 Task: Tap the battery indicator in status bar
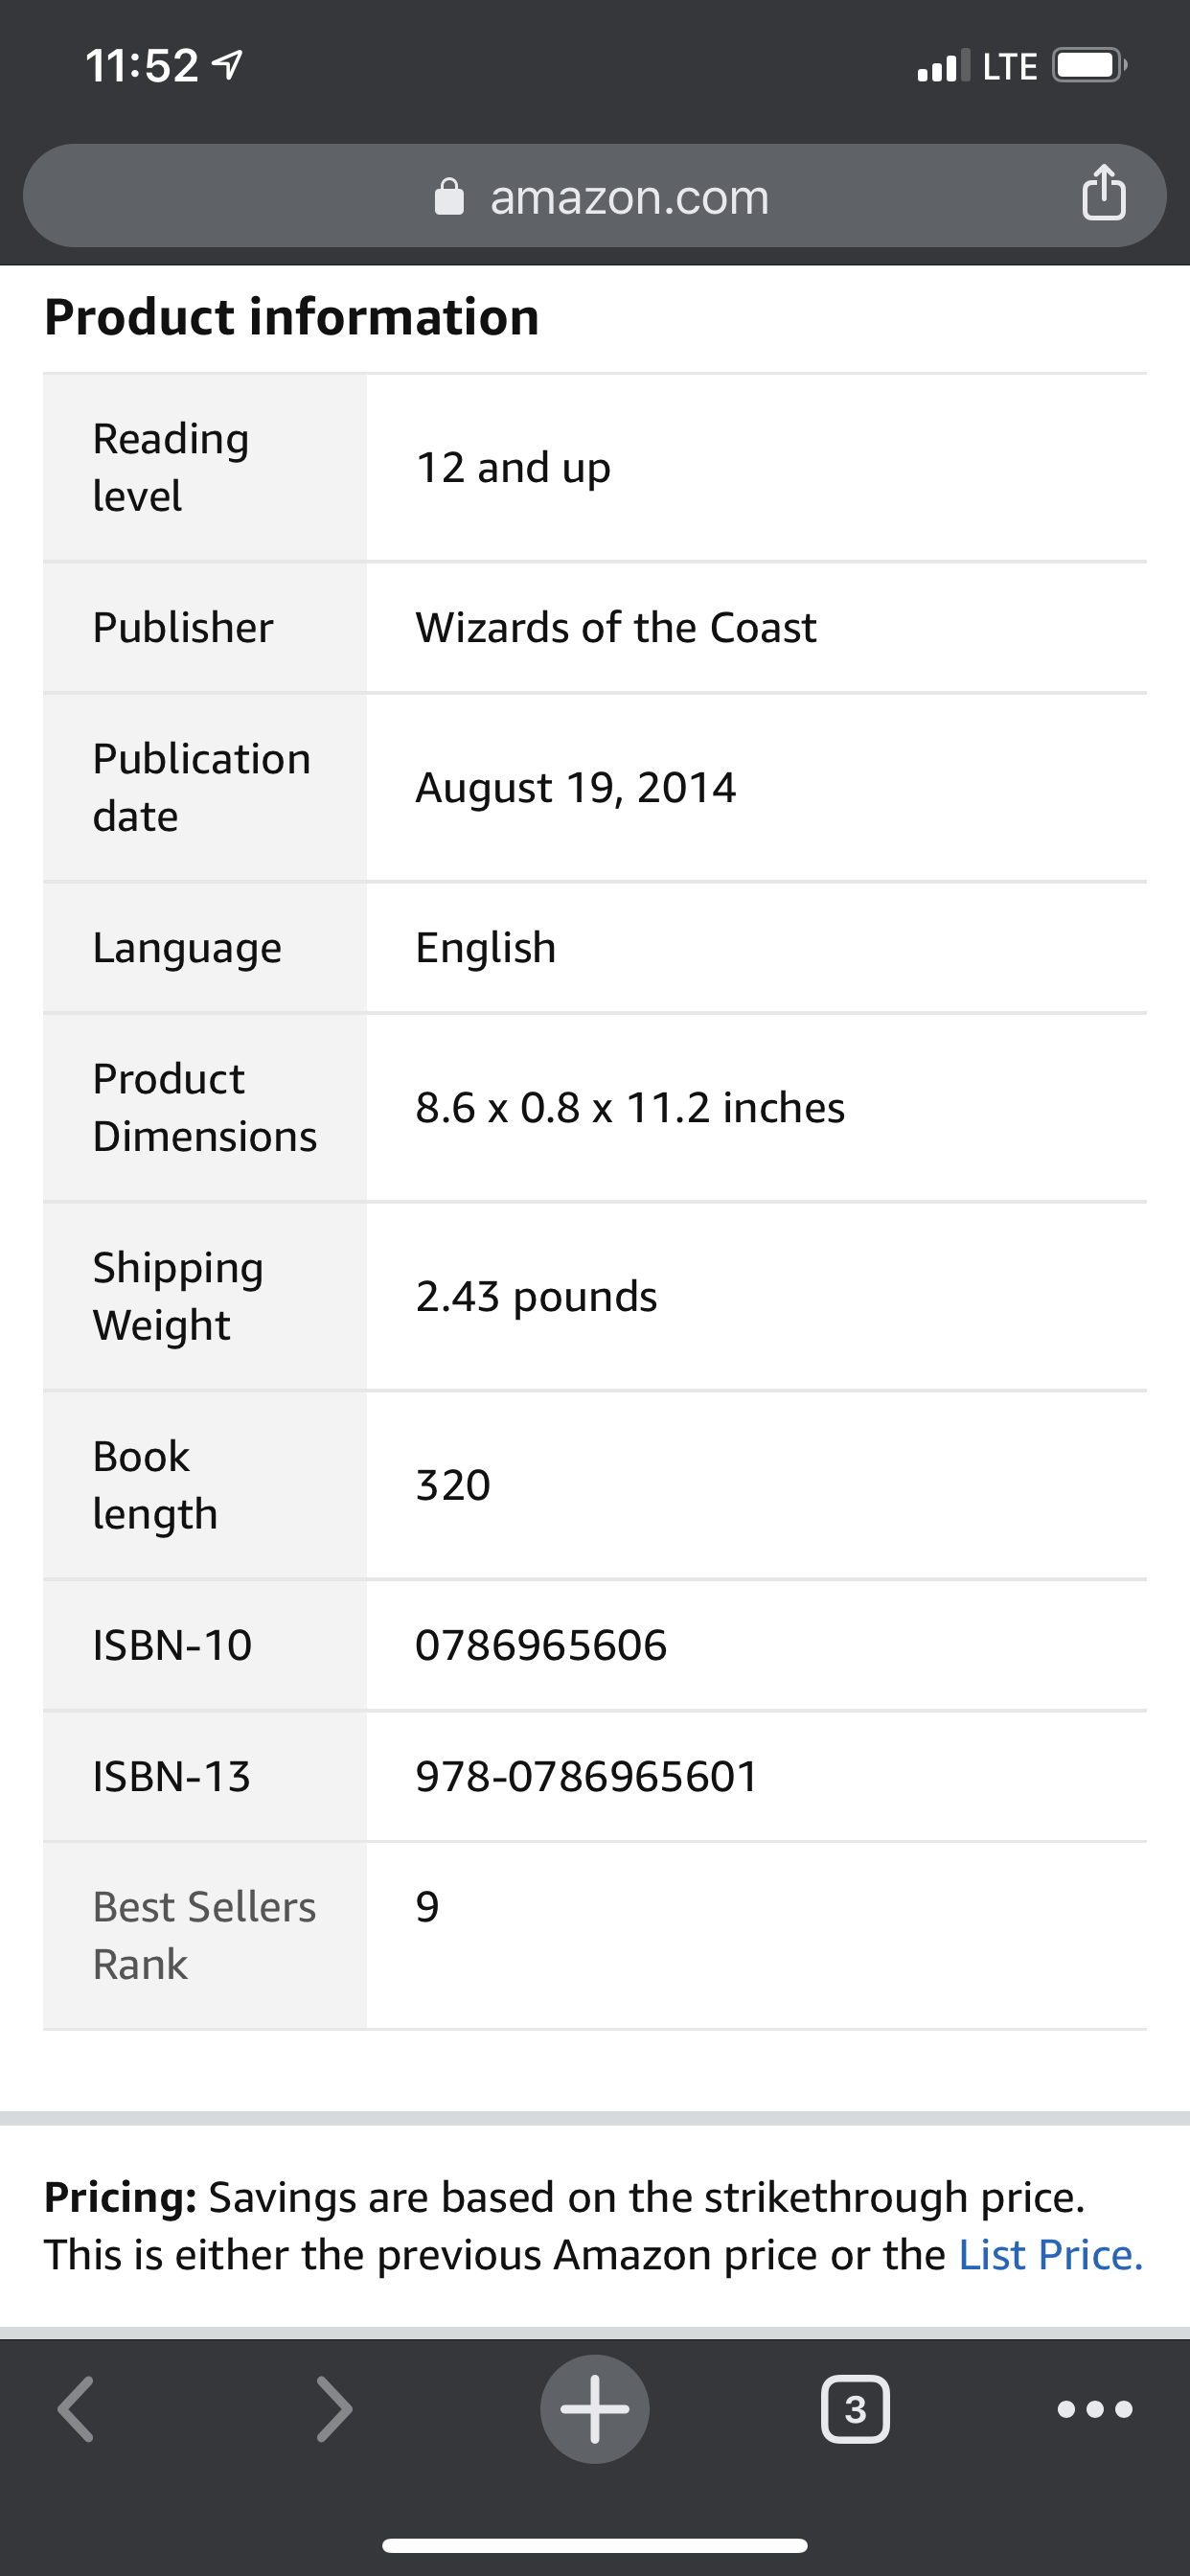1089,66
